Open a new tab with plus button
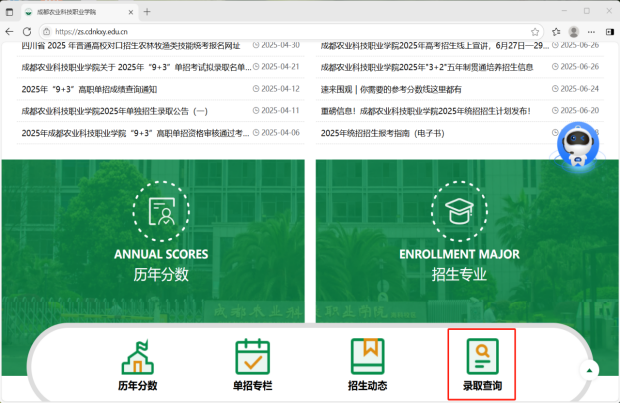Viewport: 621px width, 404px height. pyautogui.click(x=147, y=12)
